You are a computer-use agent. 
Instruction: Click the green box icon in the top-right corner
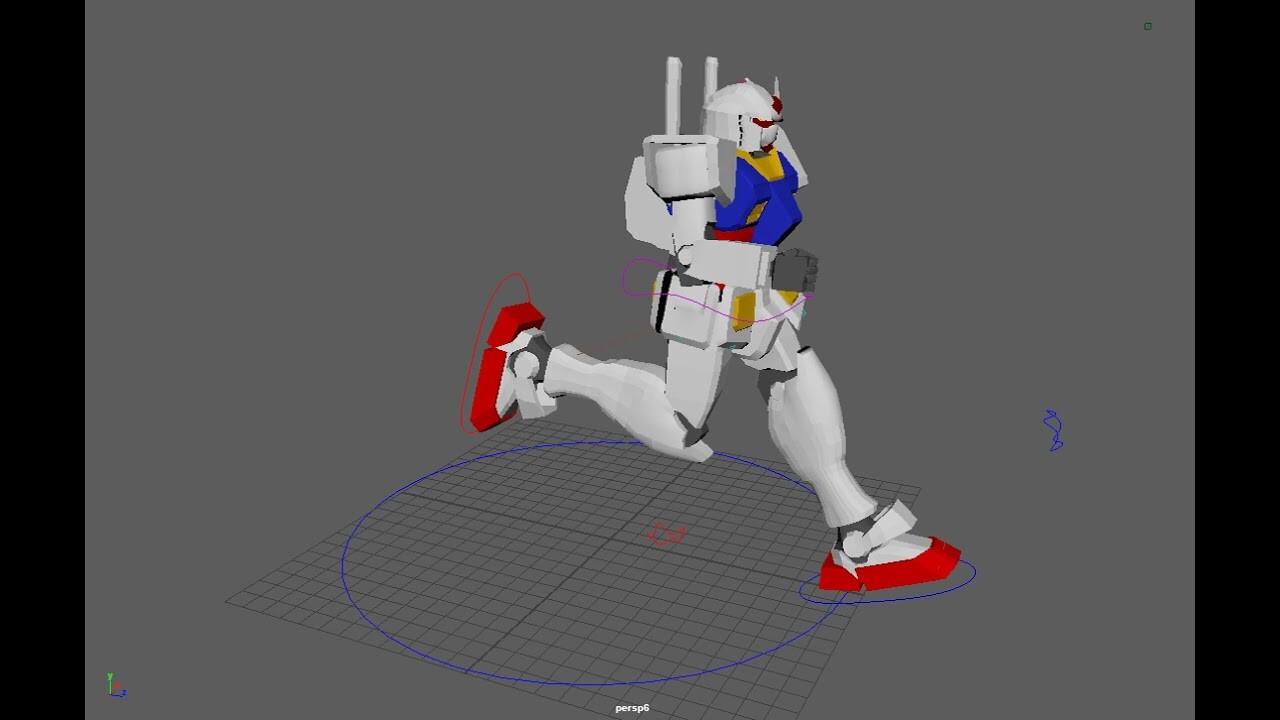click(x=1148, y=26)
